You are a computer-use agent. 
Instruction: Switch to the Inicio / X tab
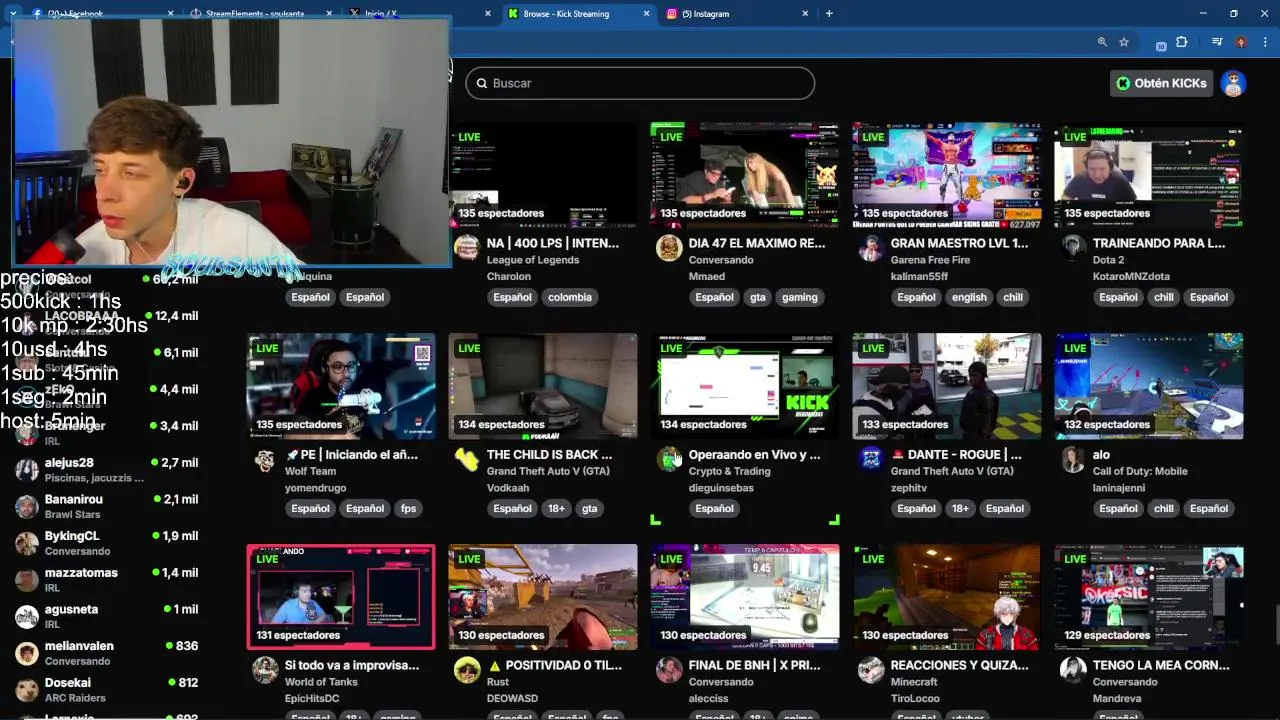418,14
